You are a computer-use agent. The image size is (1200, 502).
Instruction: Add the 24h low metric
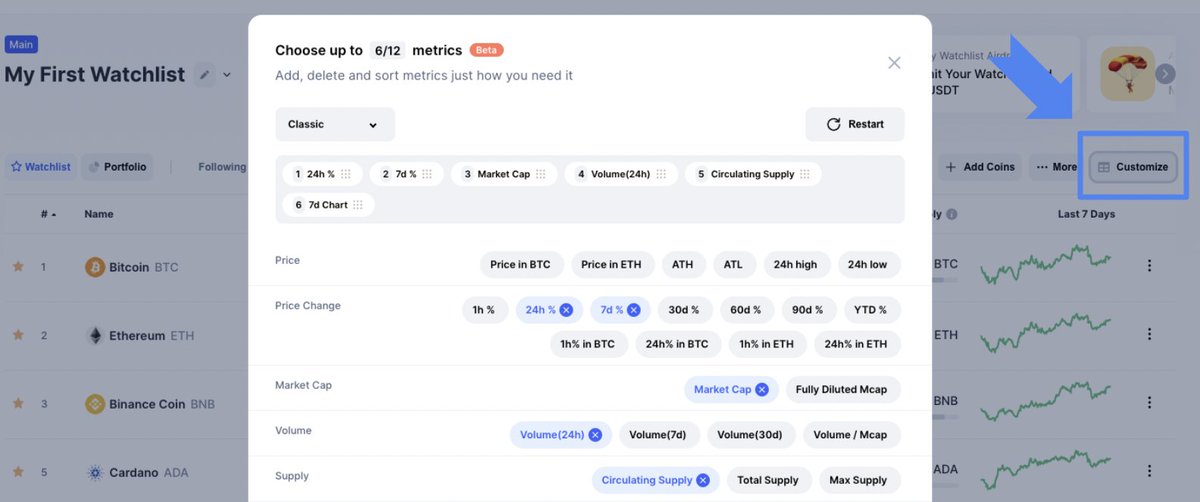point(867,265)
